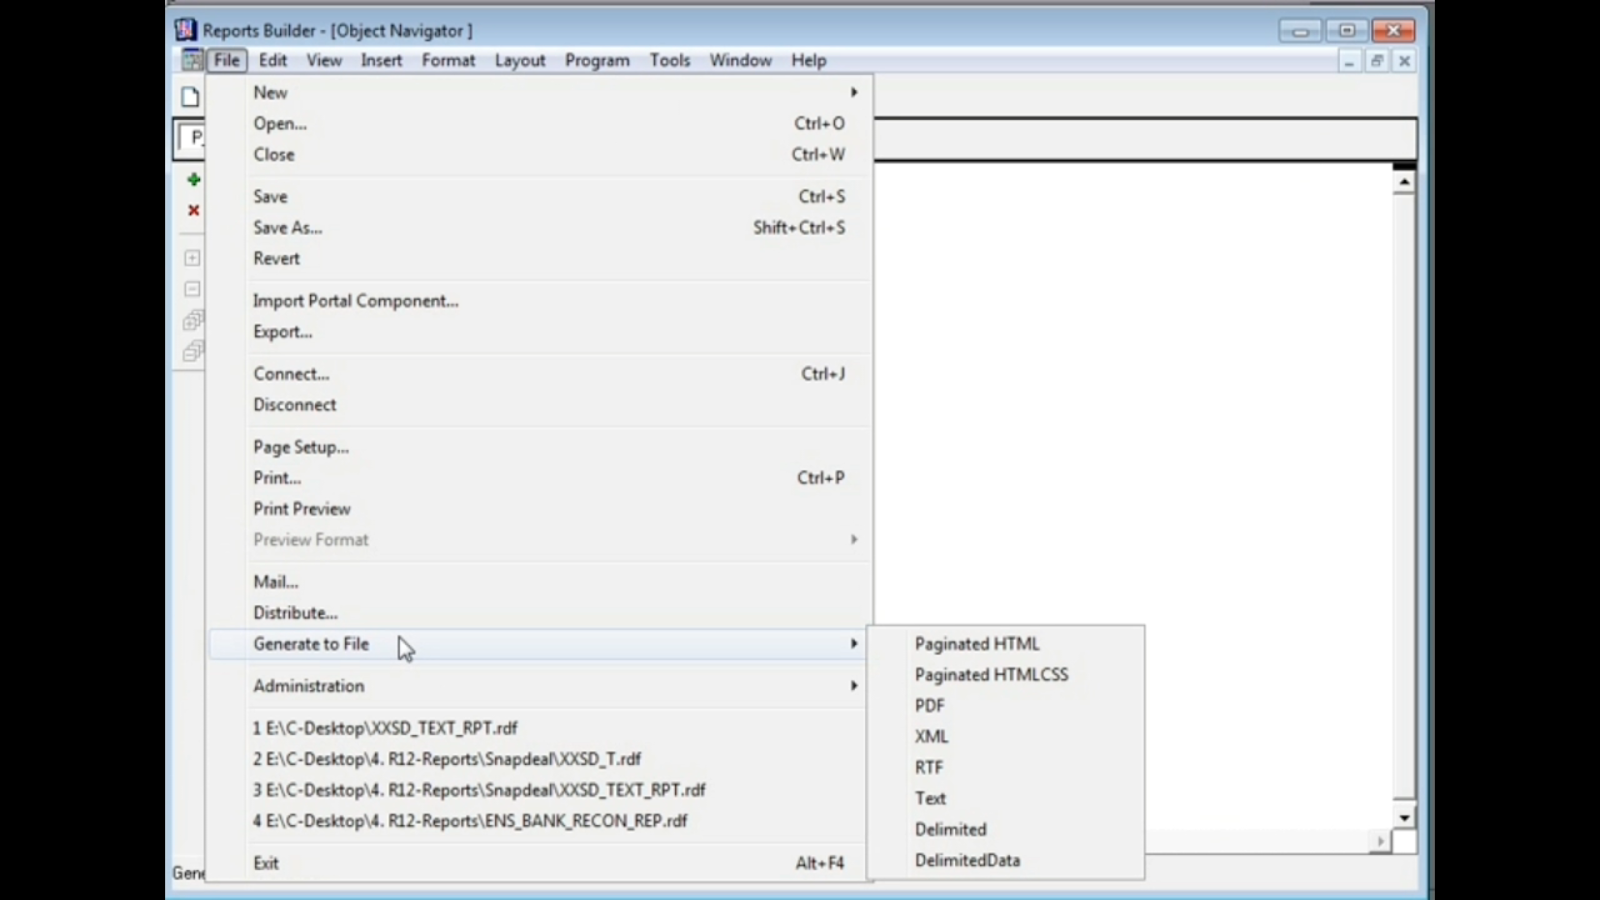
Task: Click the Reports Builder application icon
Action: [184, 30]
